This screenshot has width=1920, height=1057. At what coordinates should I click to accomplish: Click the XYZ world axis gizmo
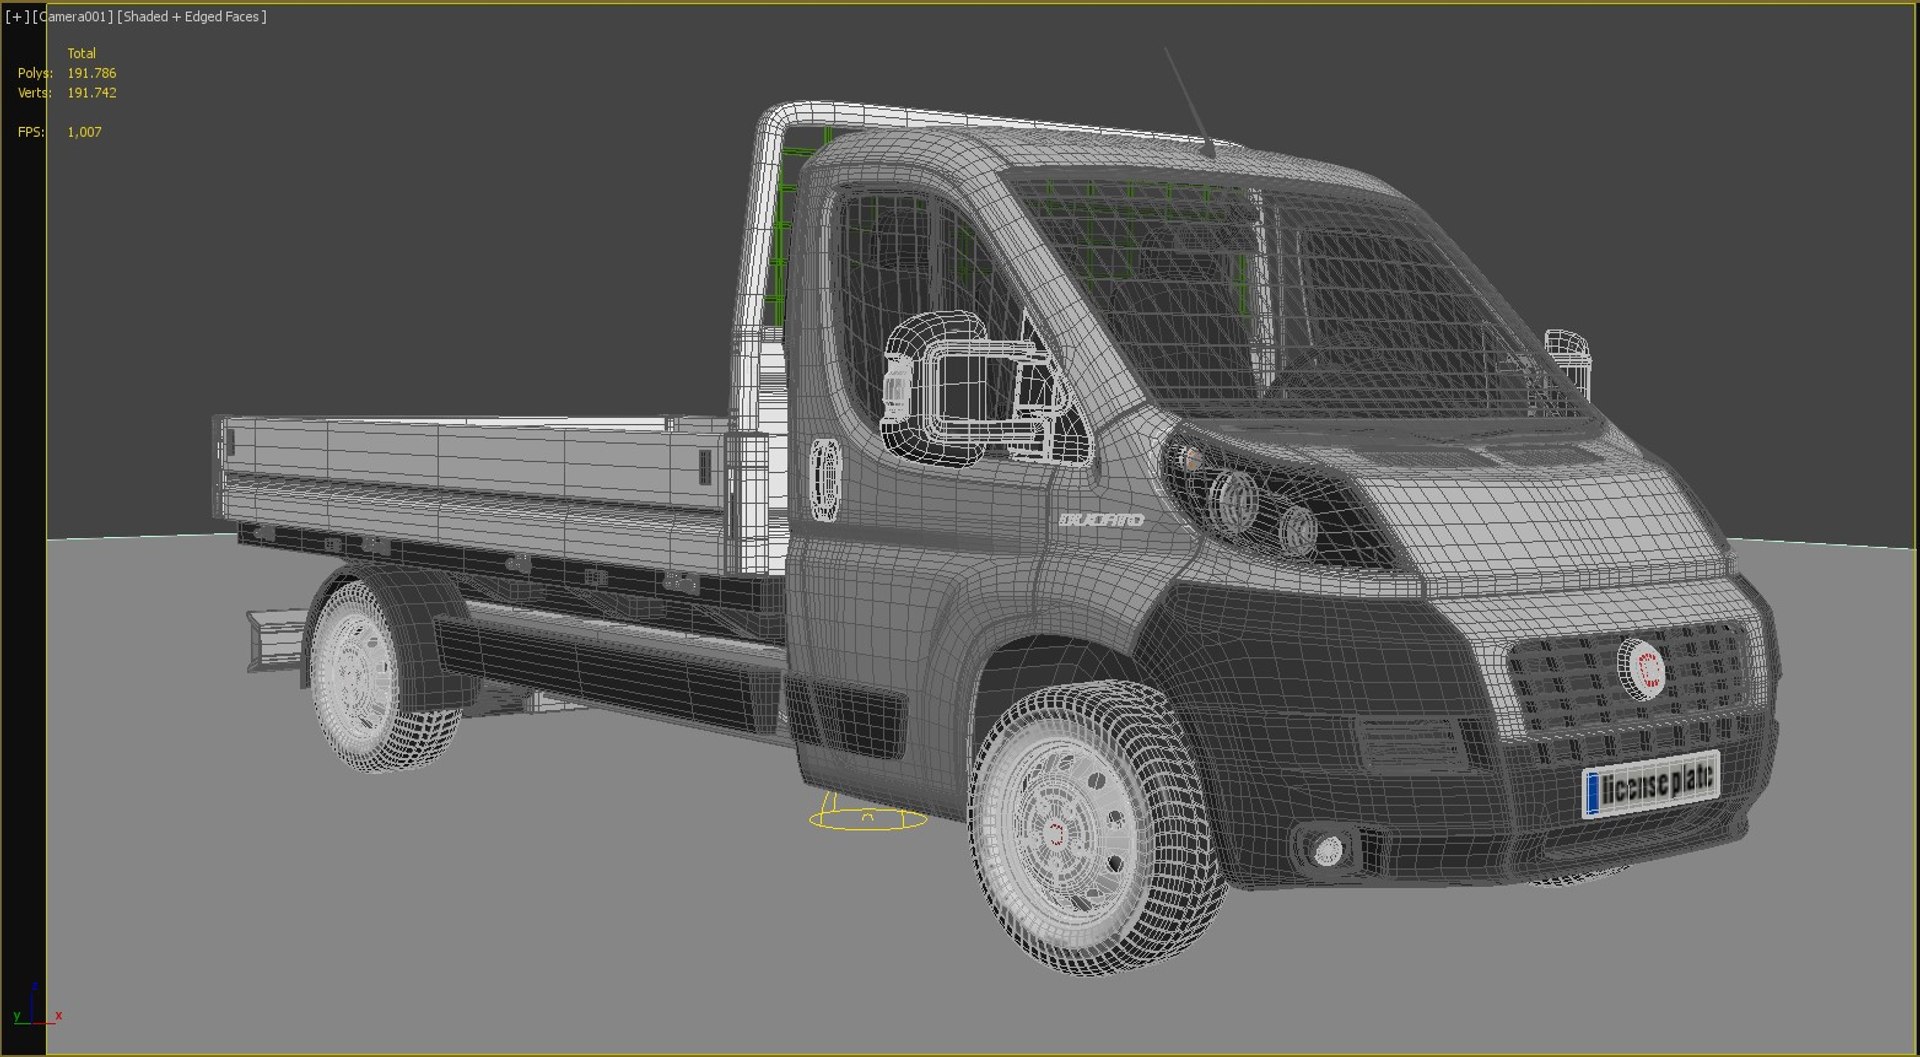coord(37,1005)
